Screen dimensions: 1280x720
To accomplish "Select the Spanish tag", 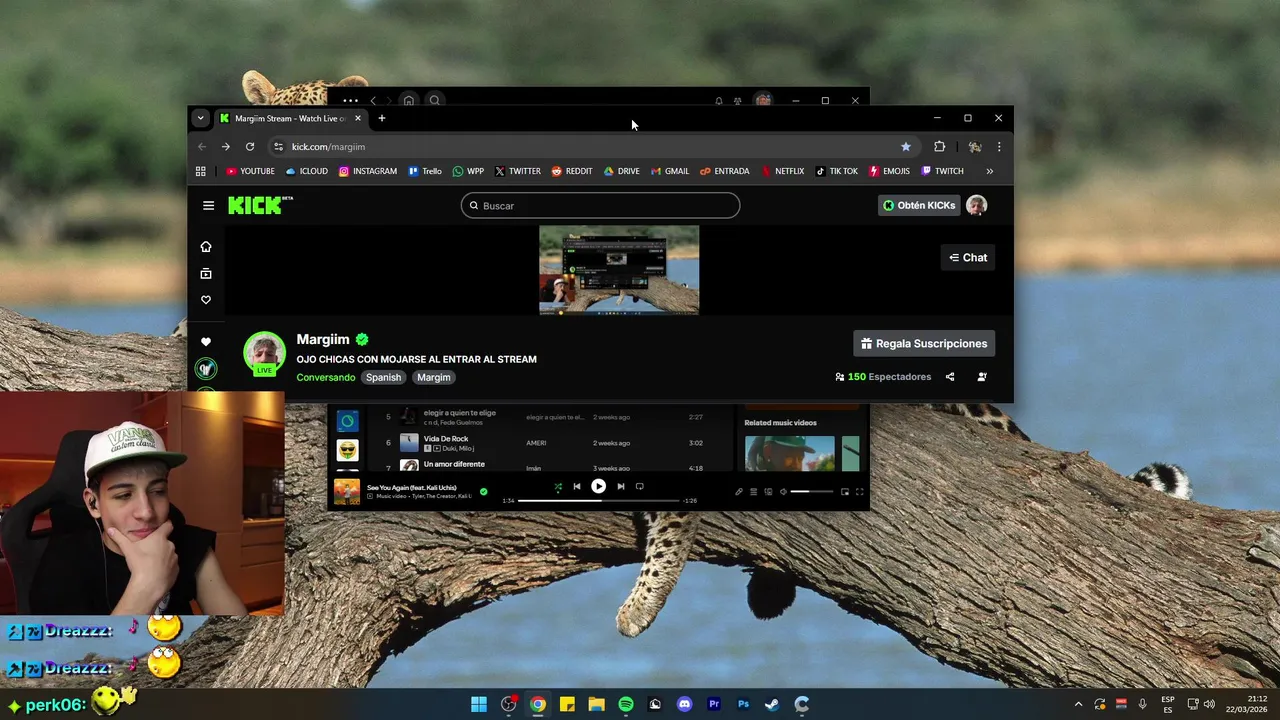I will [x=383, y=377].
